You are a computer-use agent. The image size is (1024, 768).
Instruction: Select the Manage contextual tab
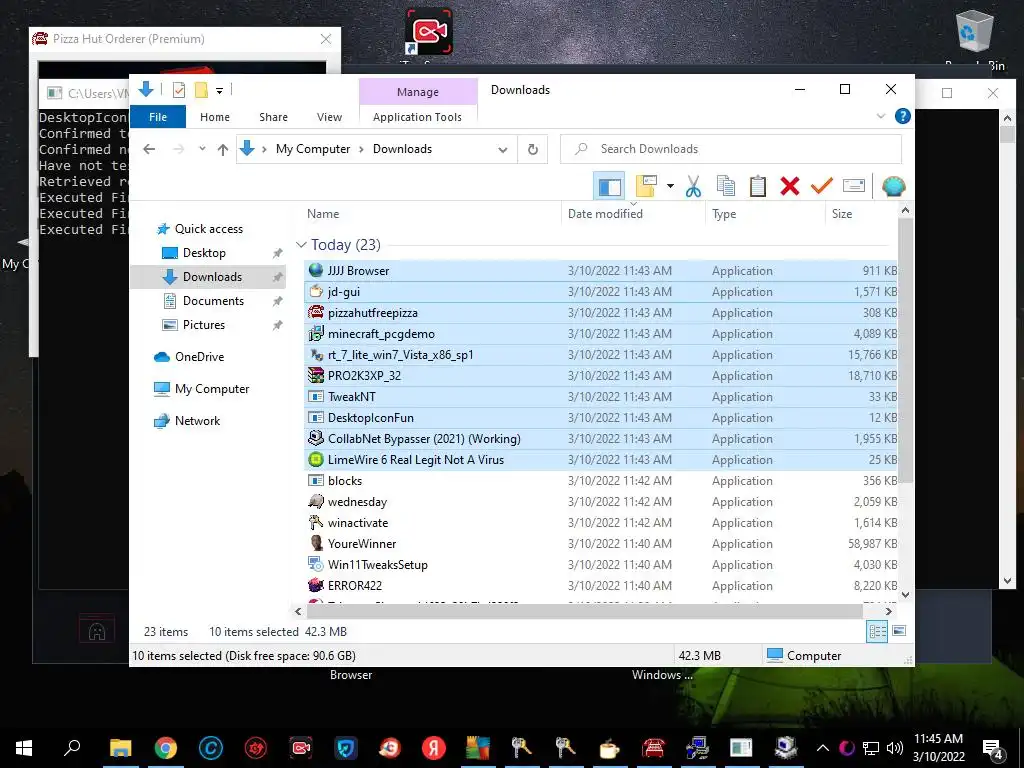[x=418, y=92]
